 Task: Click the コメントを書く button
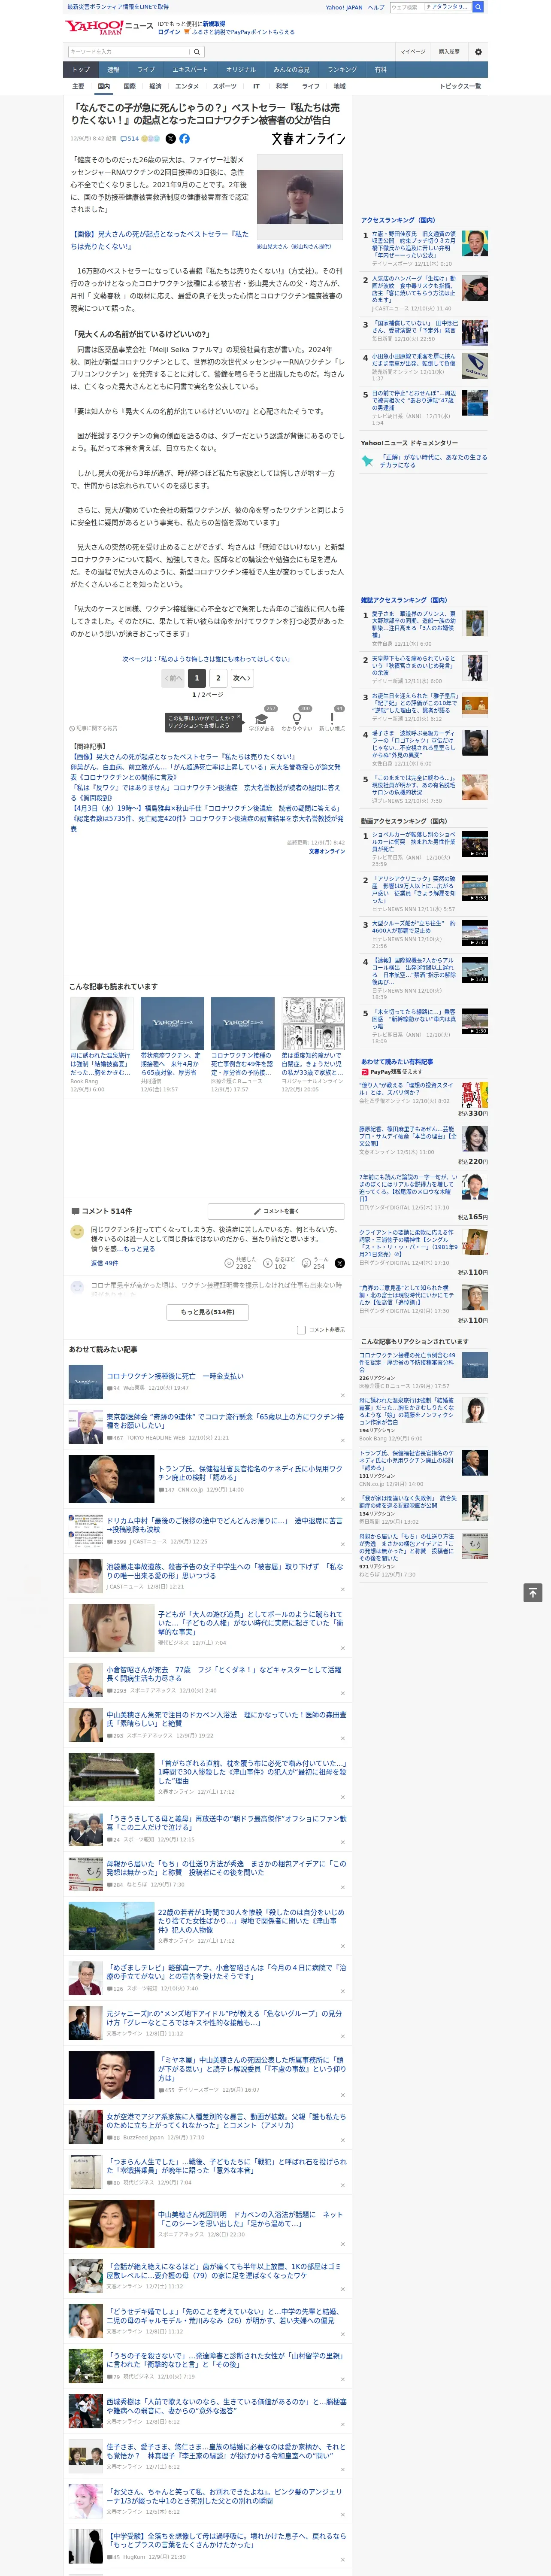click(276, 1211)
